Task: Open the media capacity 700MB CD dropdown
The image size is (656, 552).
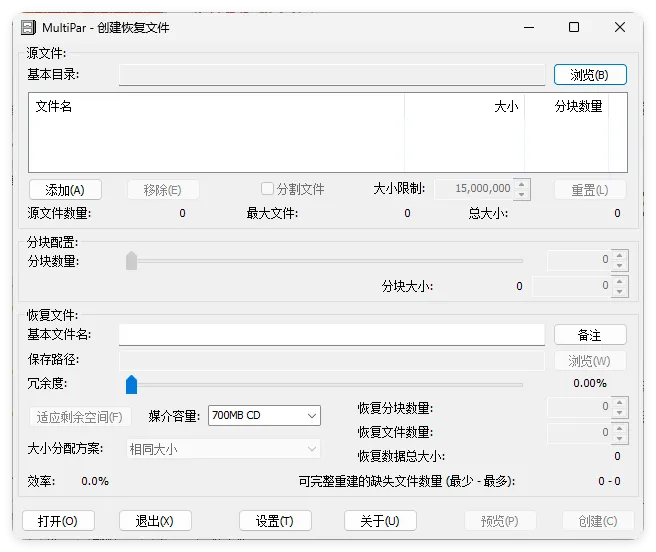Action: tap(264, 415)
